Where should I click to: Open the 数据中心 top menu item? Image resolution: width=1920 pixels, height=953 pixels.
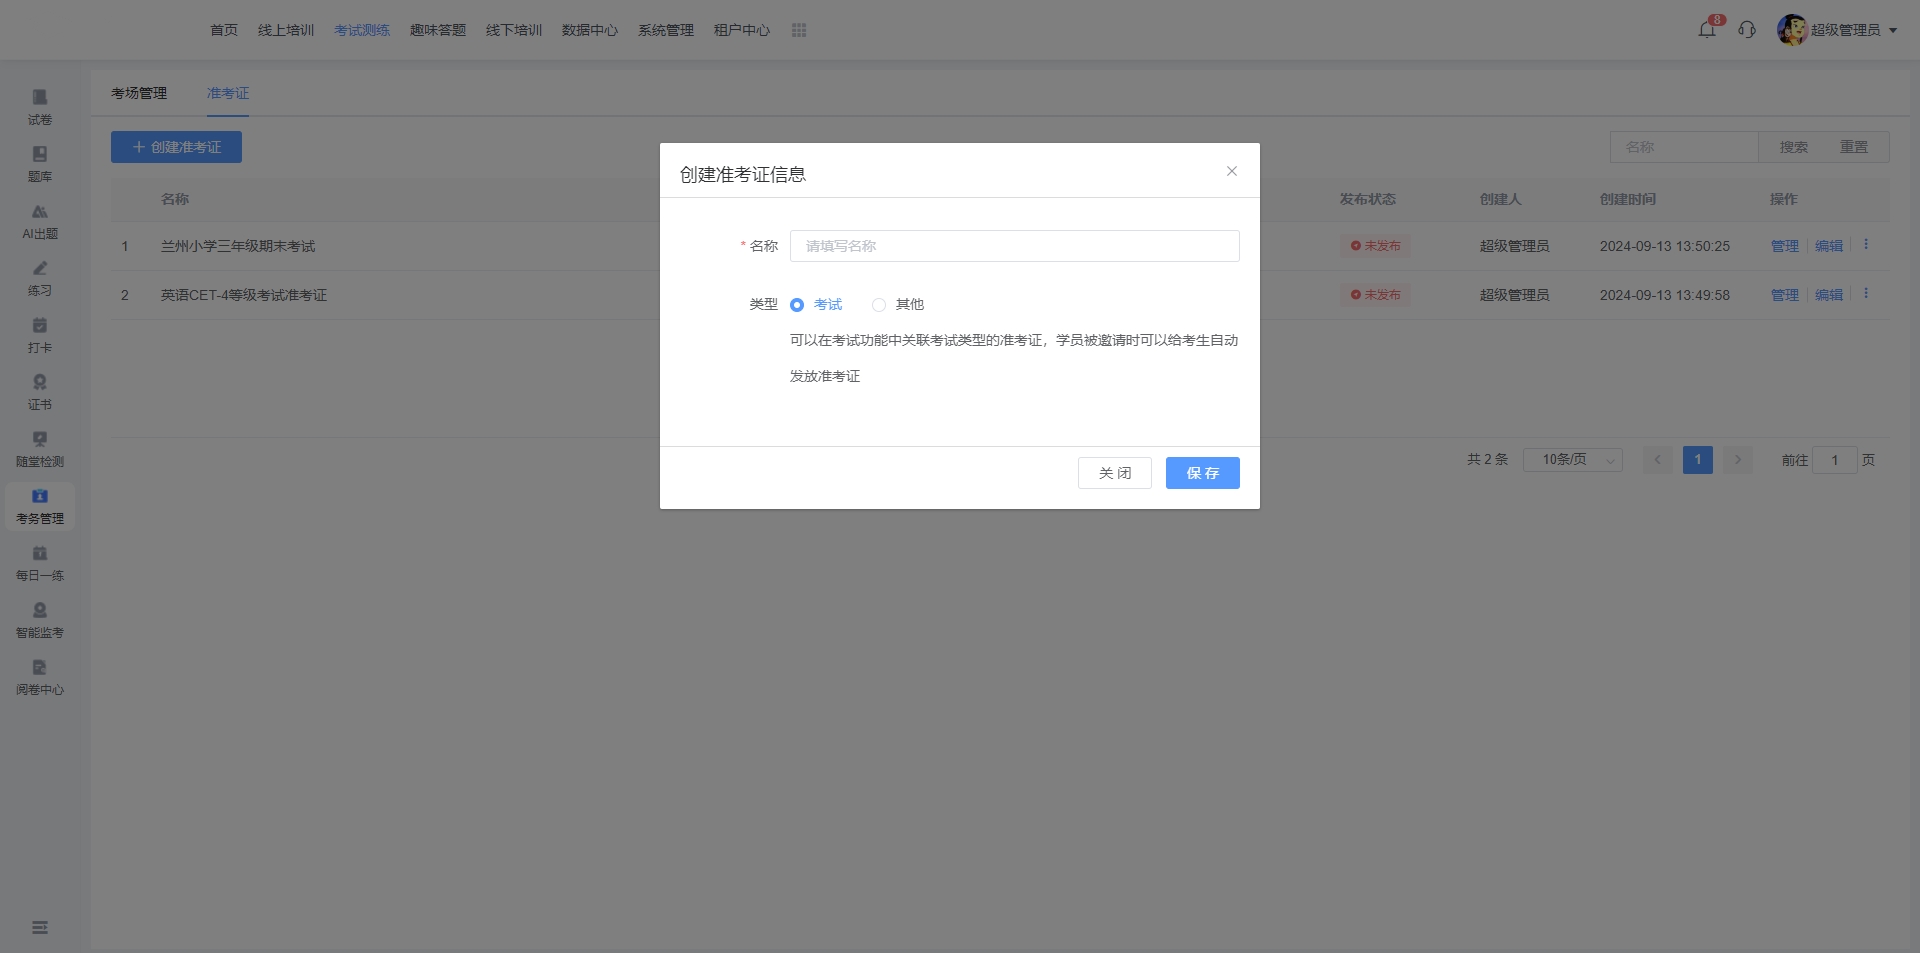[x=589, y=30]
